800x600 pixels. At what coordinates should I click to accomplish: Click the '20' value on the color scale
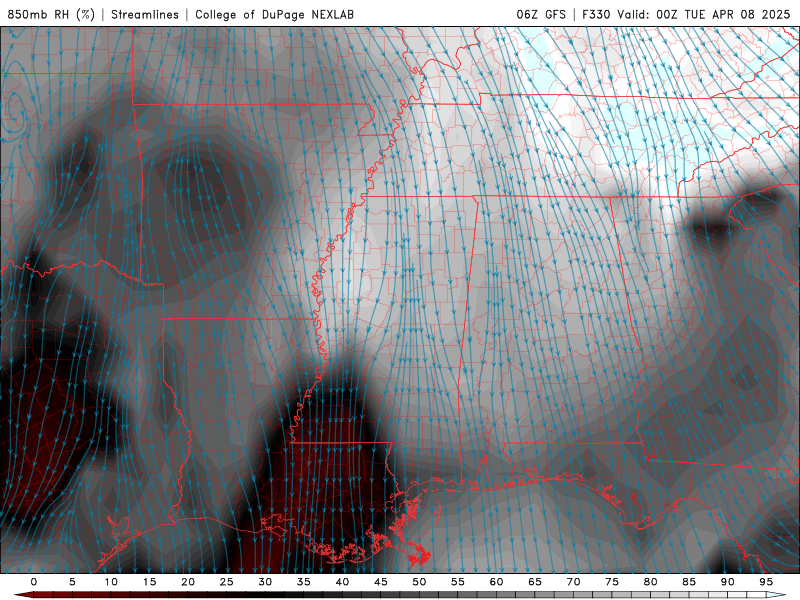pyautogui.click(x=188, y=582)
